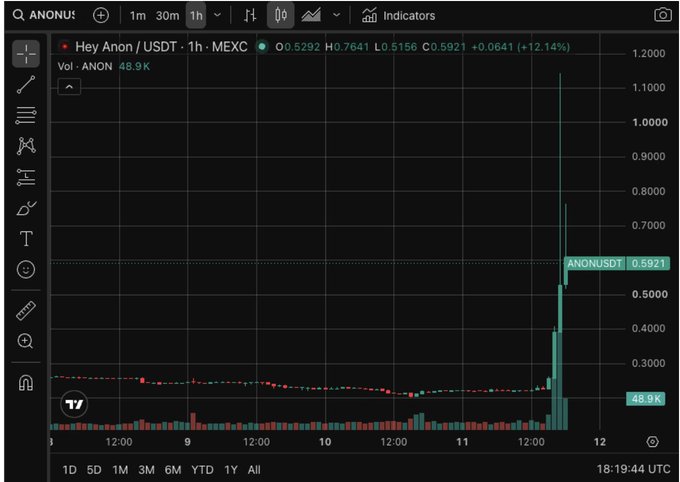Collapse the indicator legend chevron
680x482 pixels.
tap(69, 87)
